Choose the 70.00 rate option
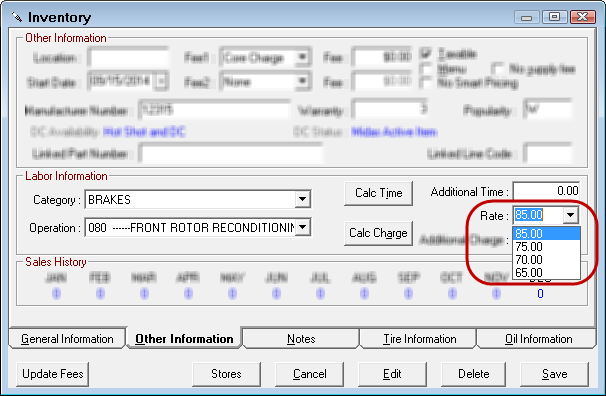 click(x=546, y=260)
